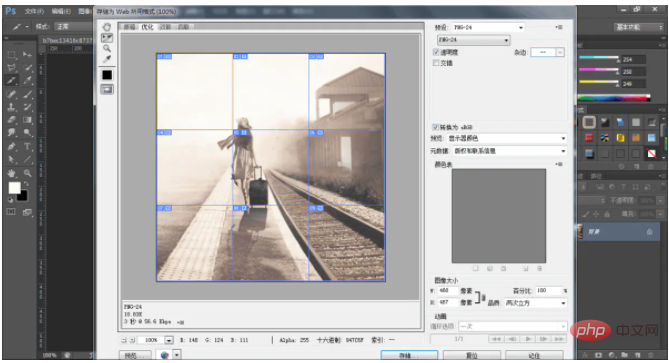This screenshot has height=363, width=669.
Task: Open the 杂边 matte dropdown
Action: pos(547,52)
